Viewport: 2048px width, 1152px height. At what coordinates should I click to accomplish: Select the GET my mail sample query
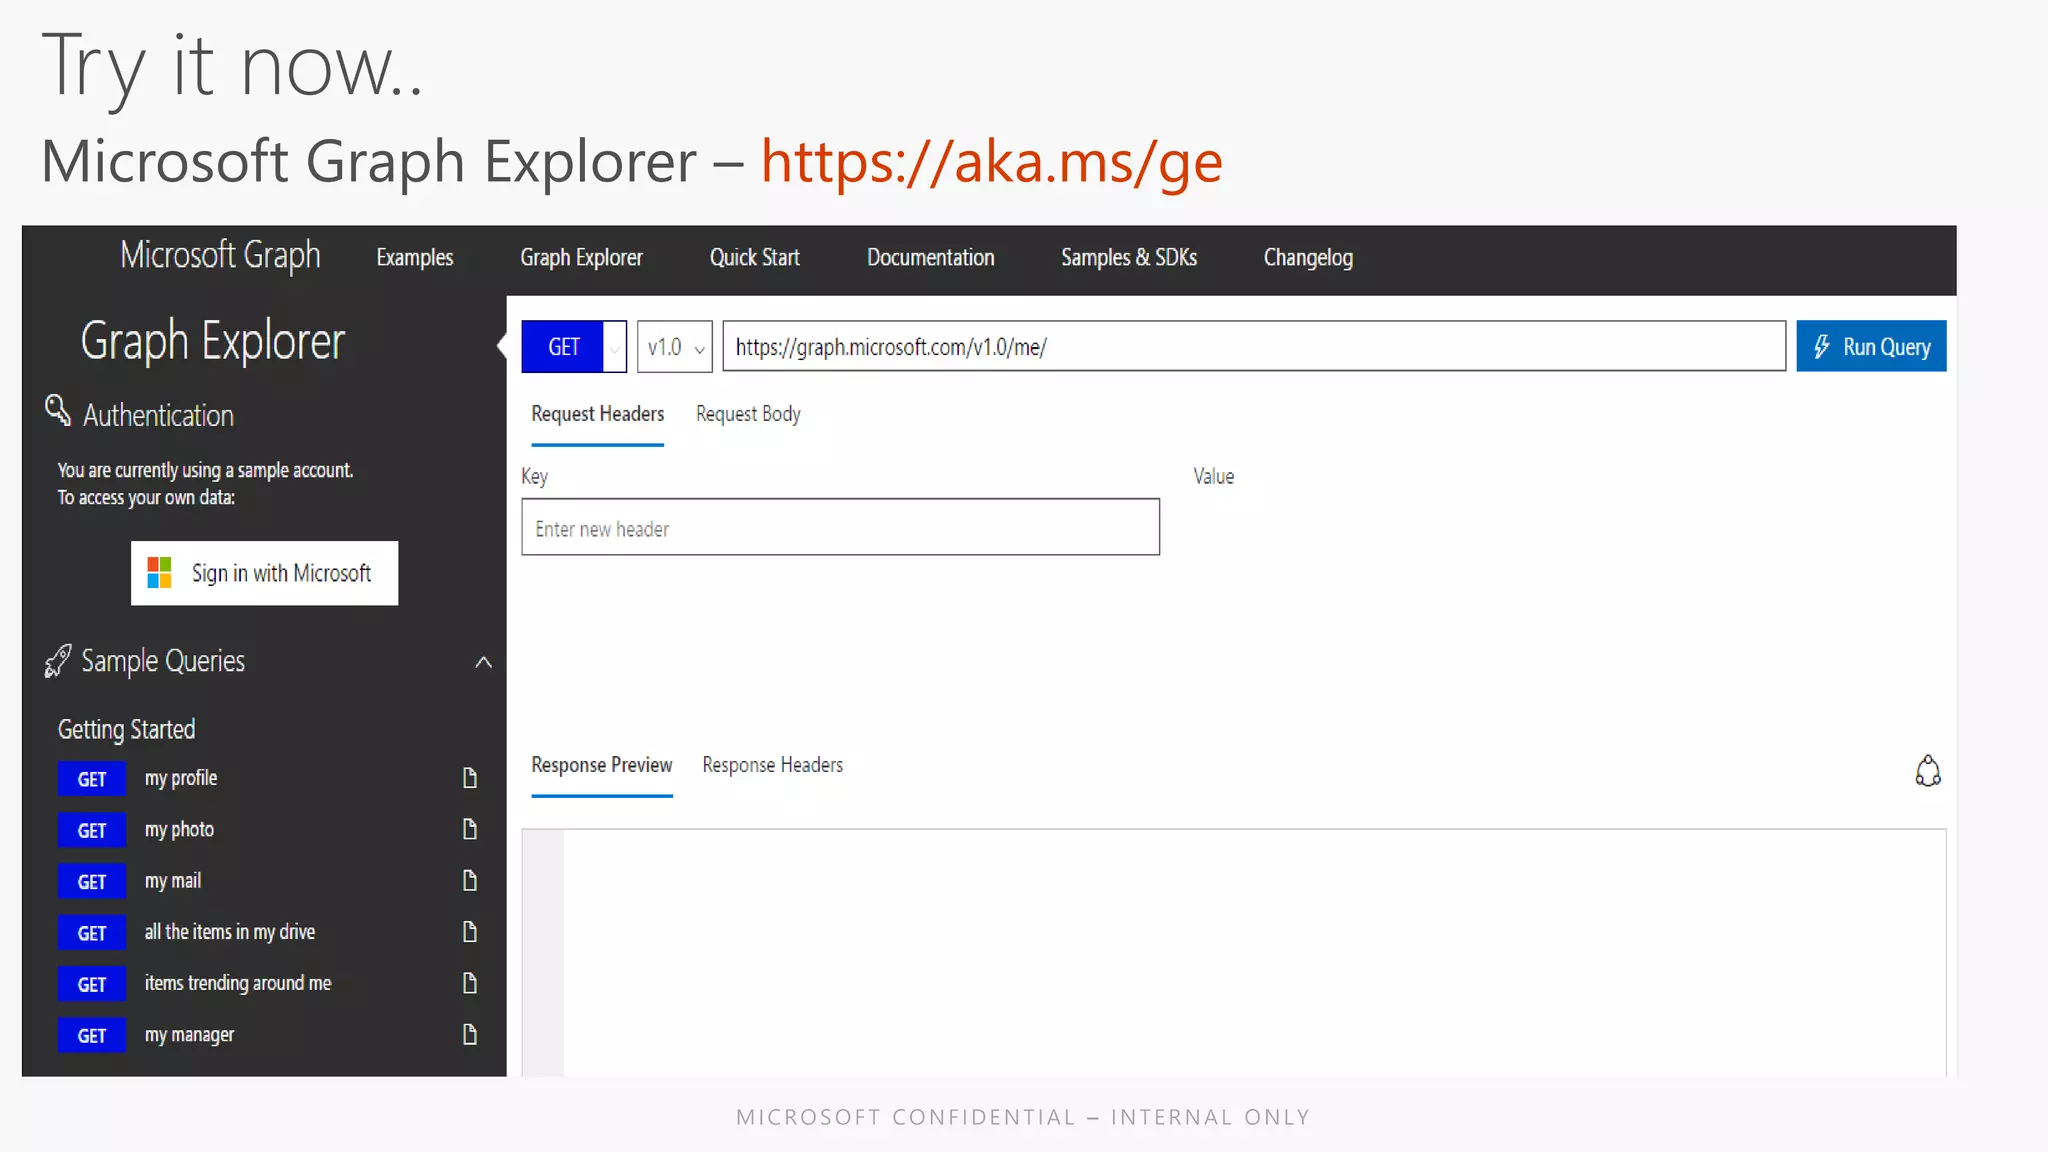click(x=172, y=881)
